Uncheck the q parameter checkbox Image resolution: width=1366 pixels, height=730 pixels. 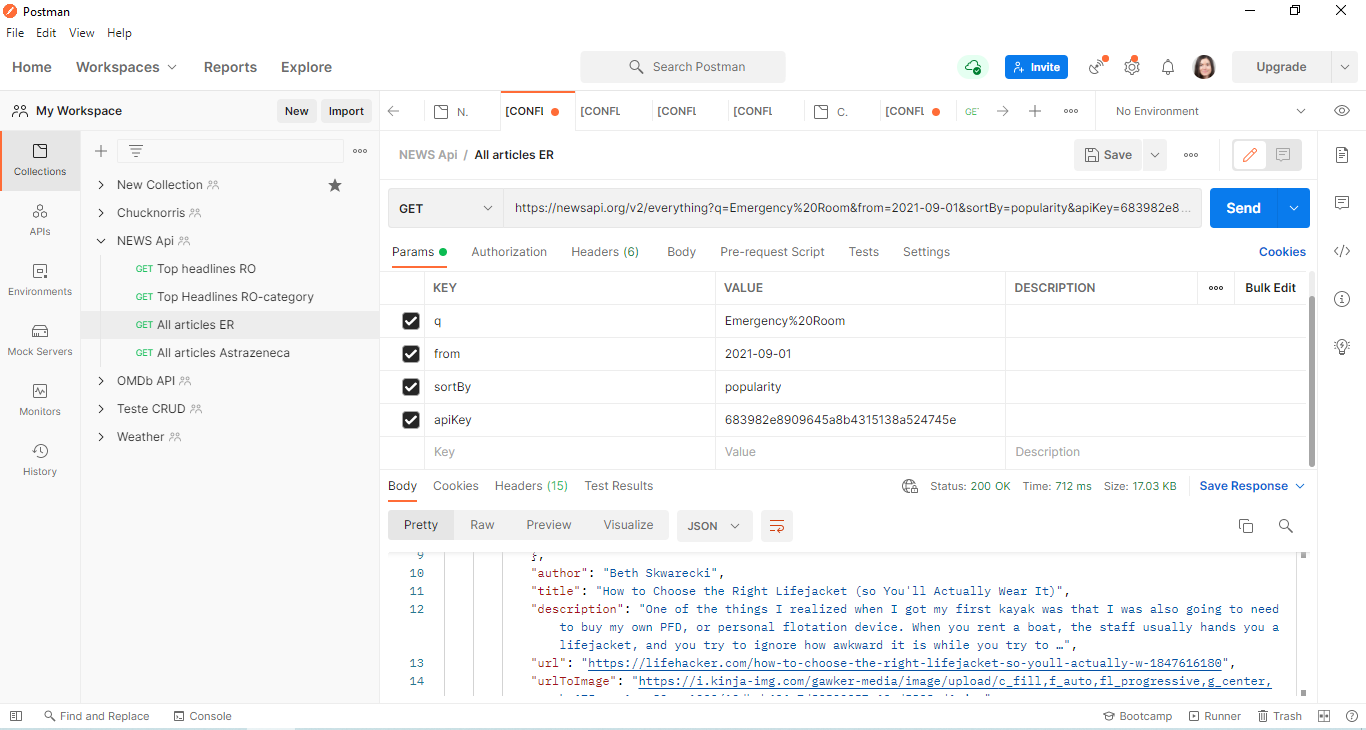click(410, 321)
